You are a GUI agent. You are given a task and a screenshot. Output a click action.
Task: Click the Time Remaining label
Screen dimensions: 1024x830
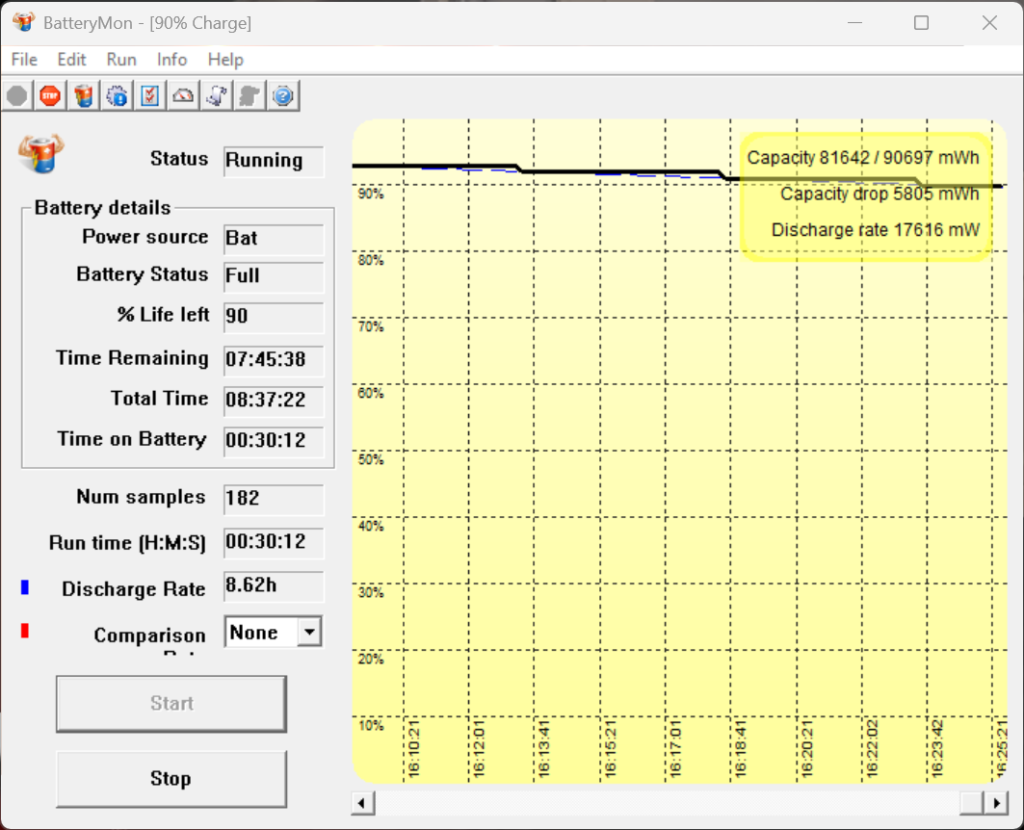(x=132, y=359)
